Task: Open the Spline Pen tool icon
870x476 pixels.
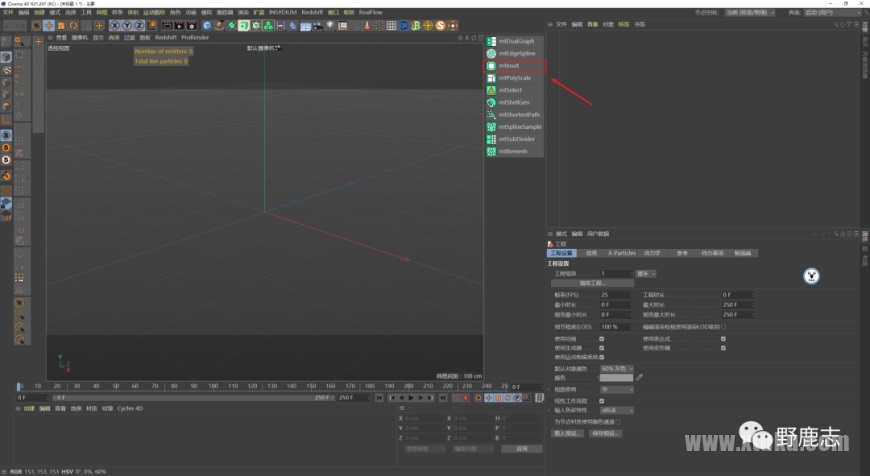Action: coord(219,26)
